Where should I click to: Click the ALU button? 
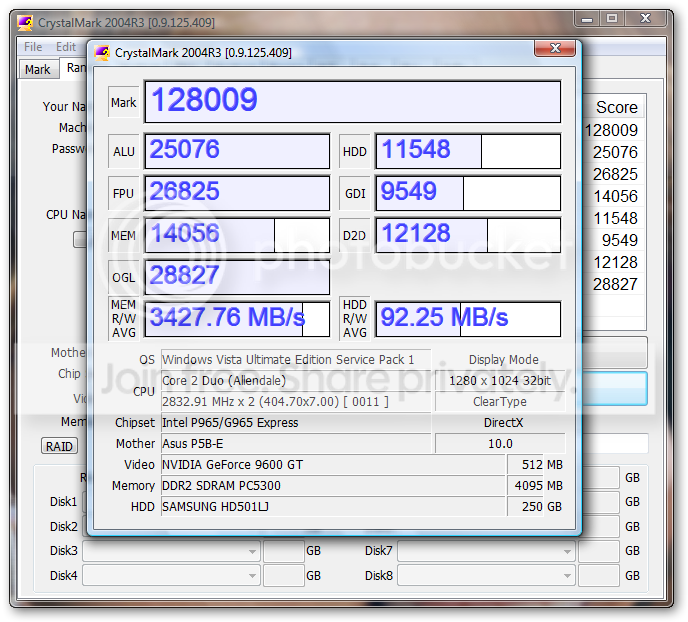124,151
